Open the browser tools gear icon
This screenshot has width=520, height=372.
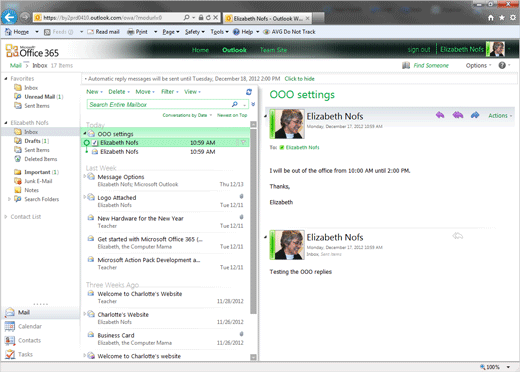[x=513, y=18]
